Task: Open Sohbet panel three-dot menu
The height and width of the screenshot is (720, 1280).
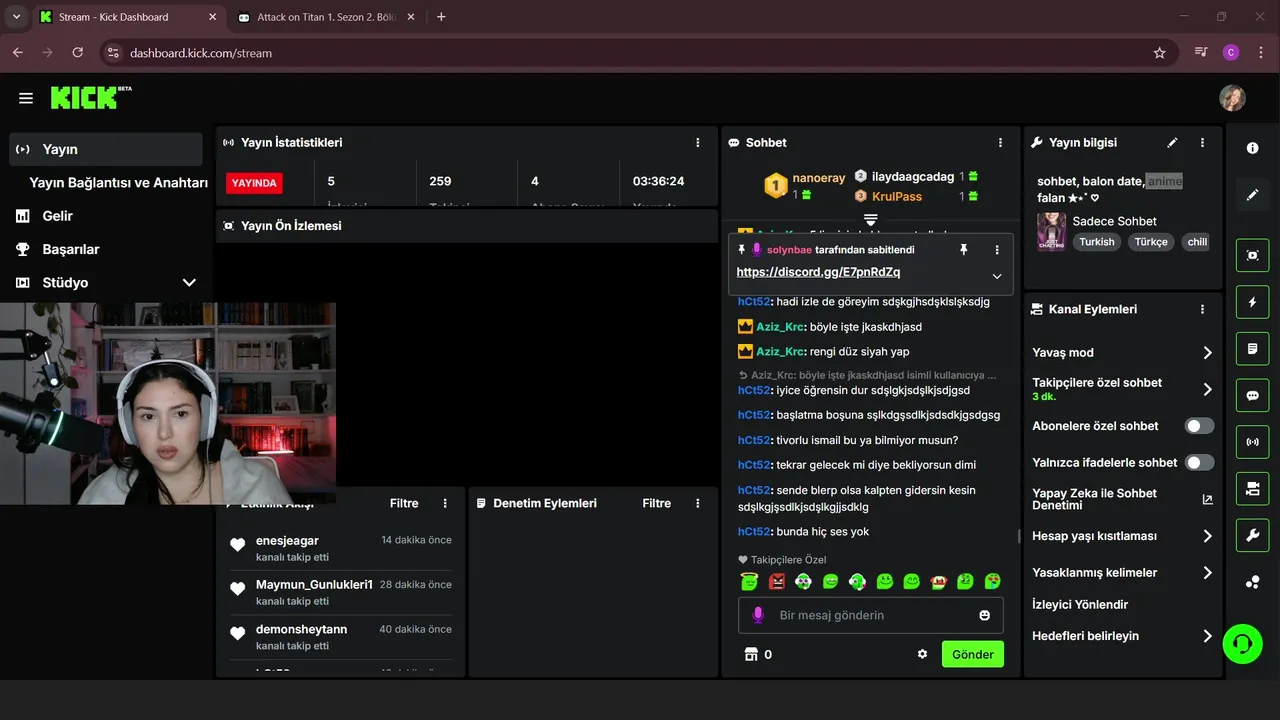Action: (1000, 143)
